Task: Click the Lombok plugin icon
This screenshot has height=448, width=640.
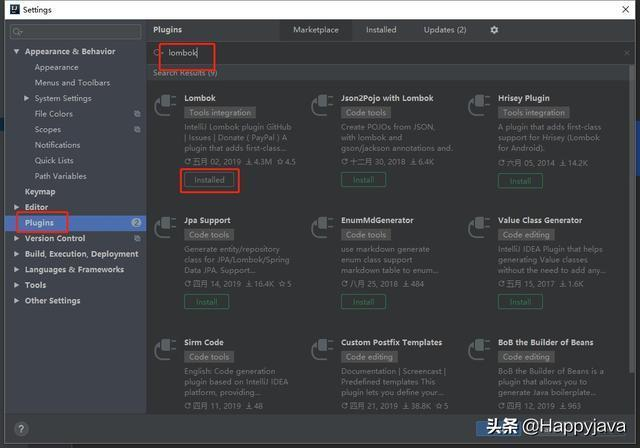Action: point(165,105)
